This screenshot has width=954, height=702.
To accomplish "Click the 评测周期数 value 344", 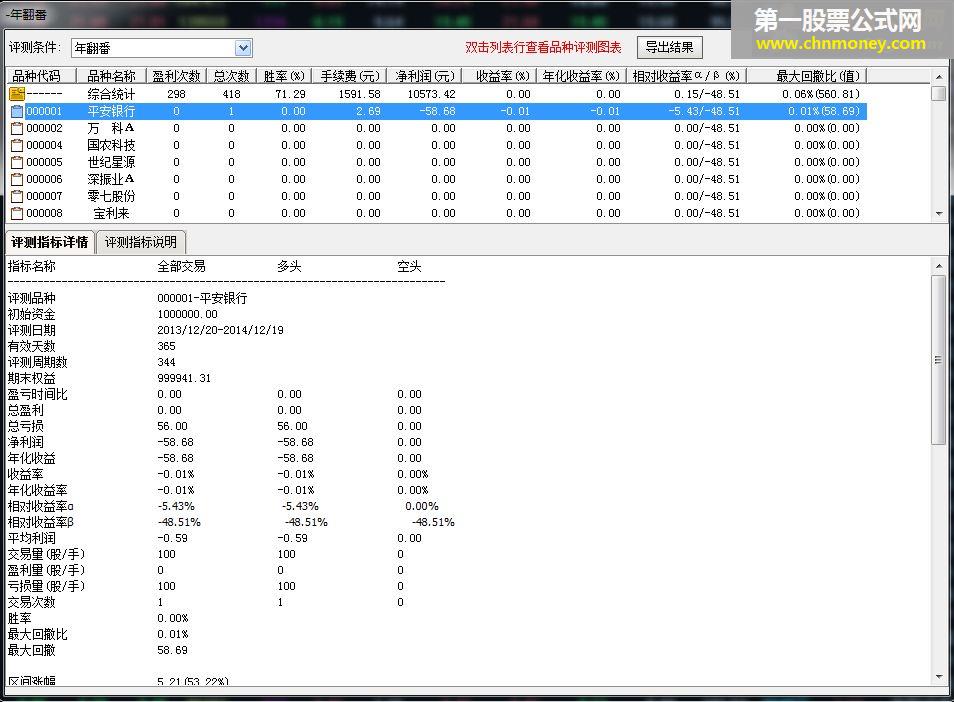I will click(166, 363).
